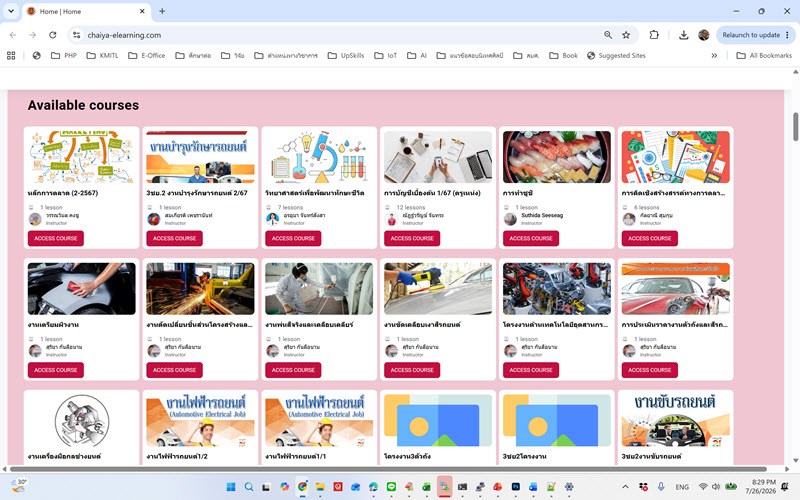
Task: Show hidden tray icons with the chevron
Action: 626,487
